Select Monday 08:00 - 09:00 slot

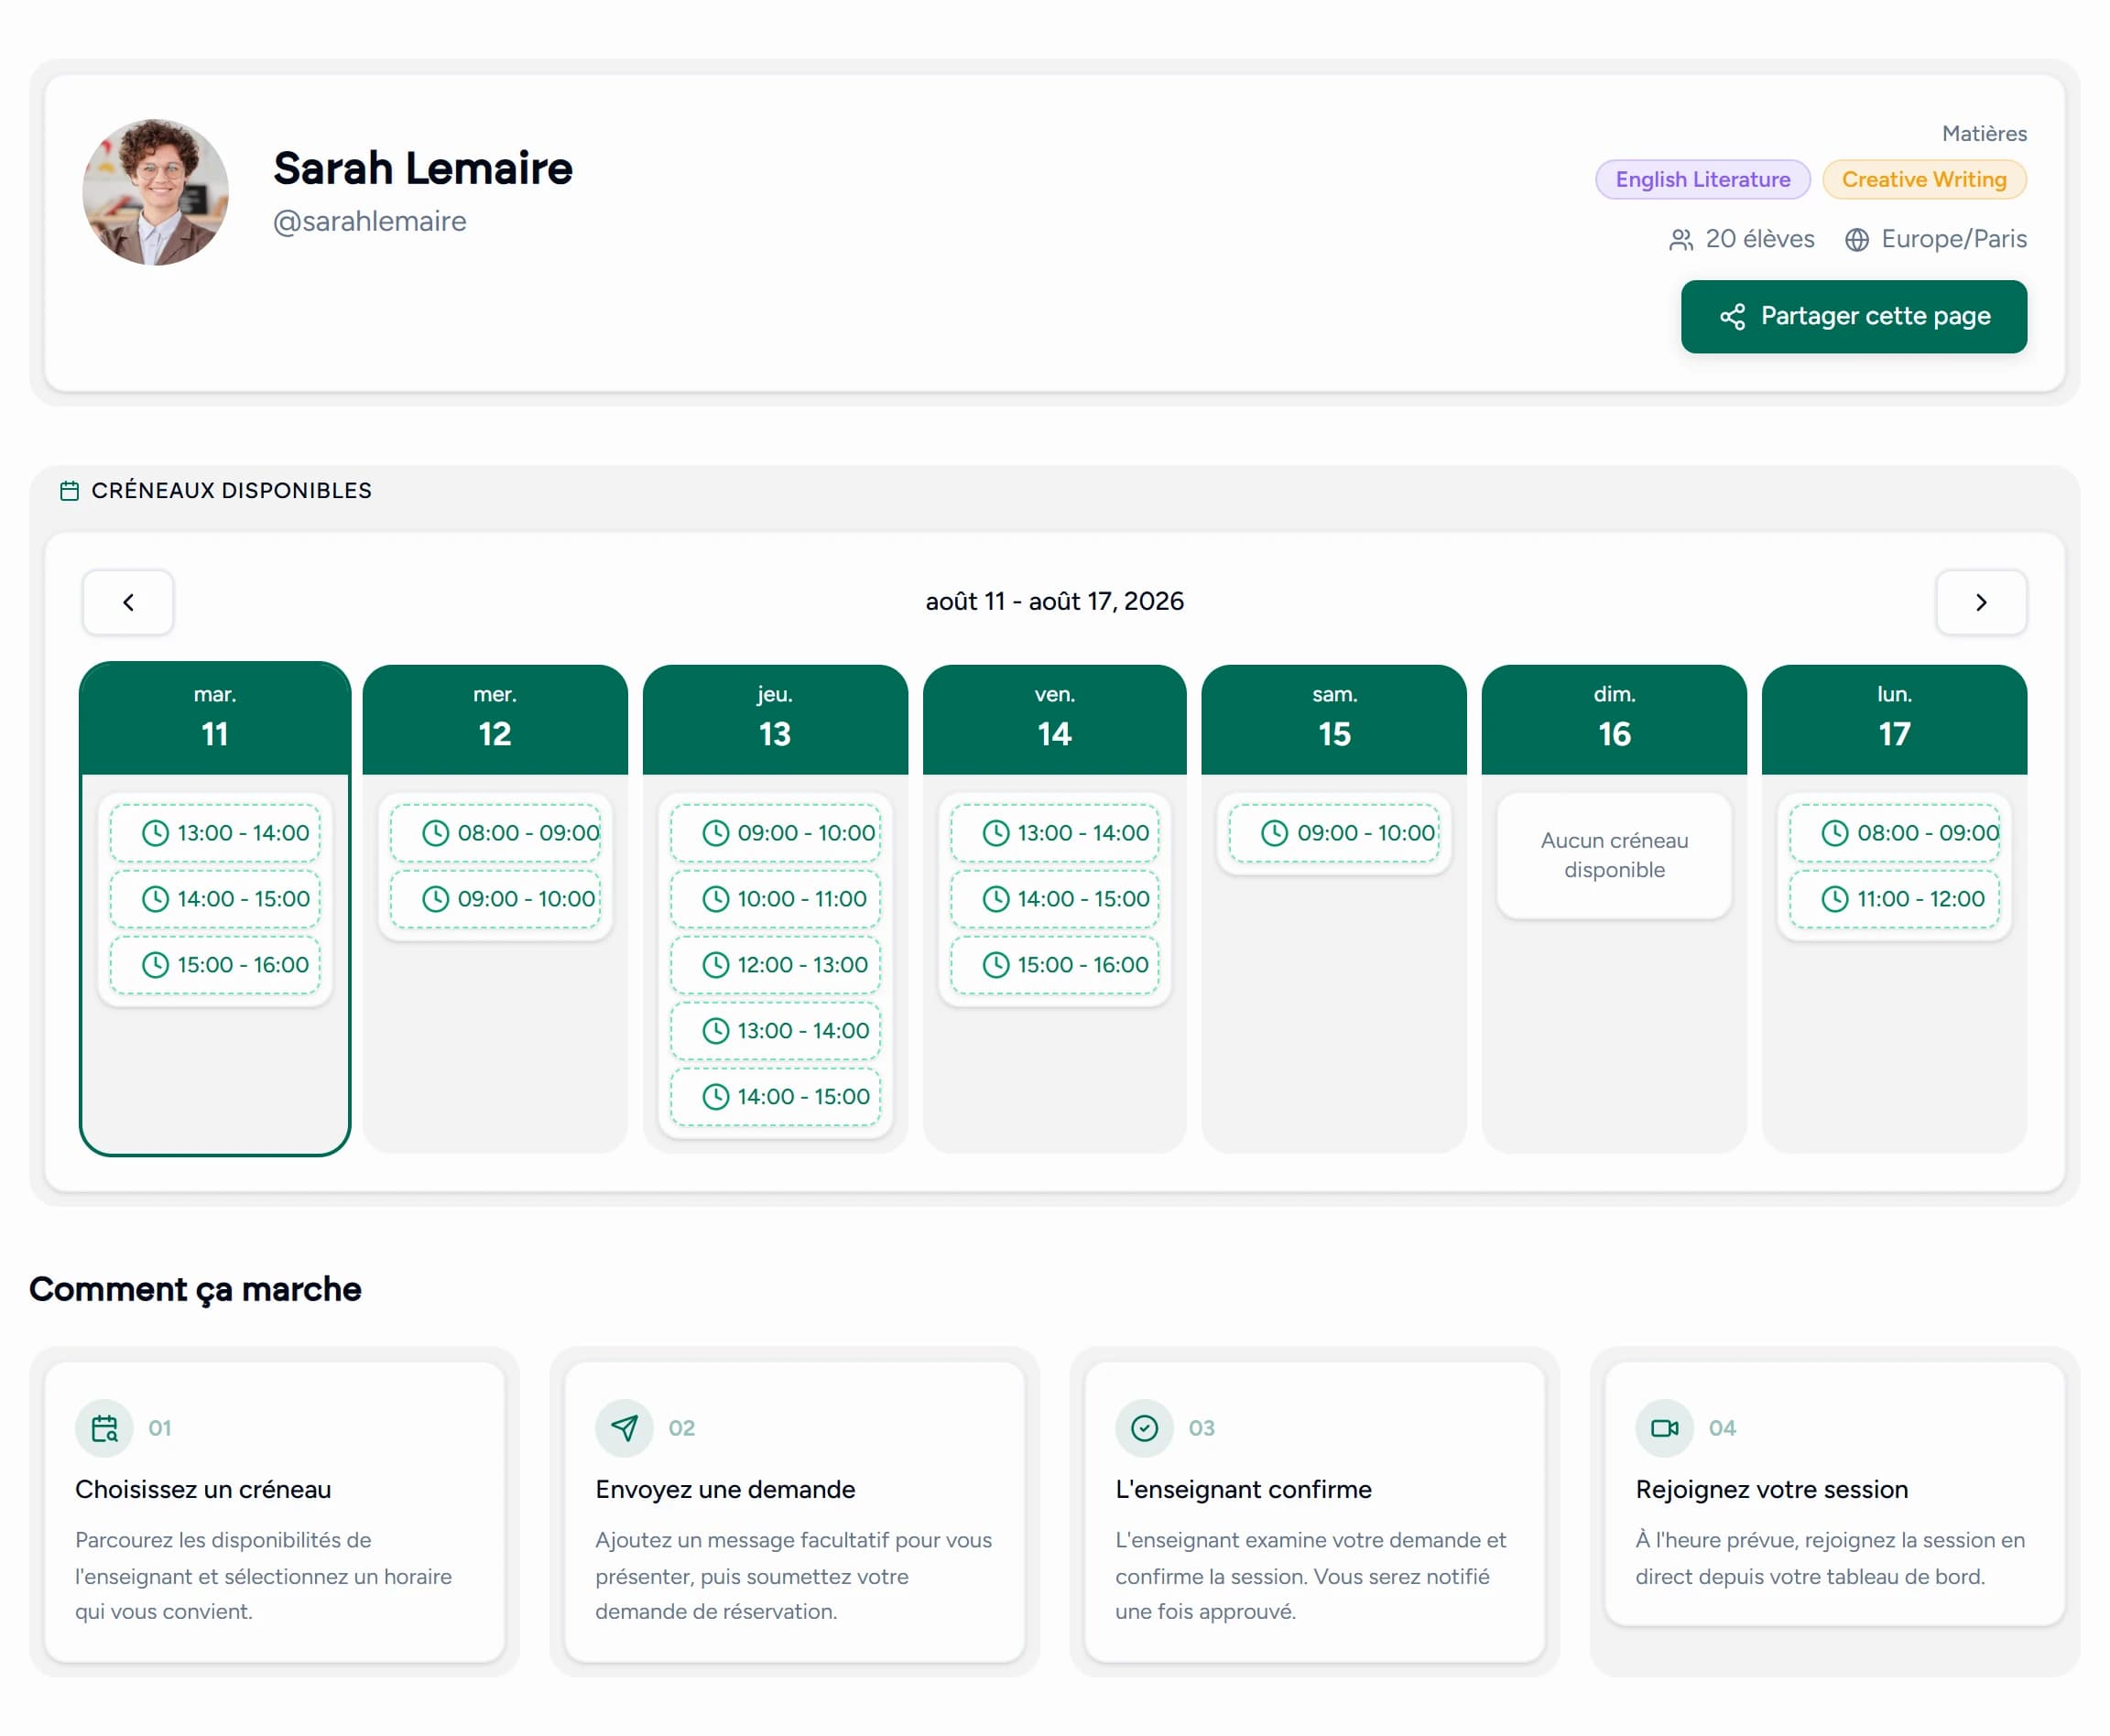click(x=1894, y=833)
